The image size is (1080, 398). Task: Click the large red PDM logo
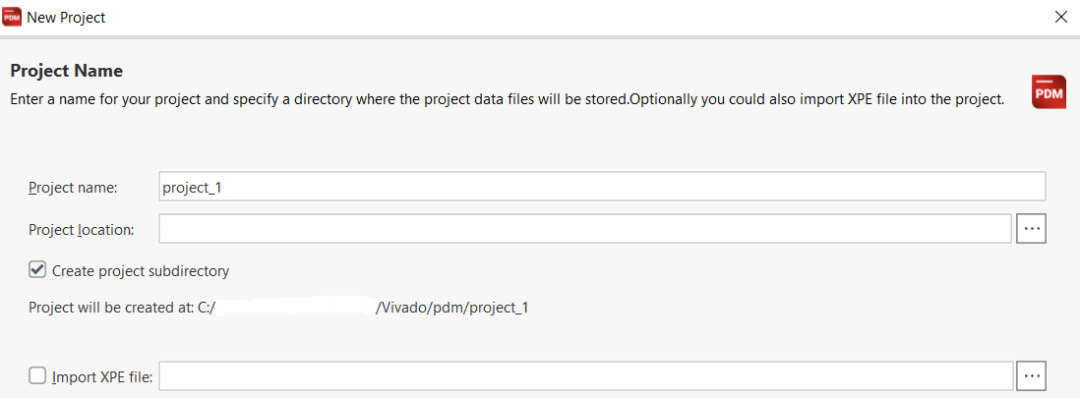coord(1048,92)
